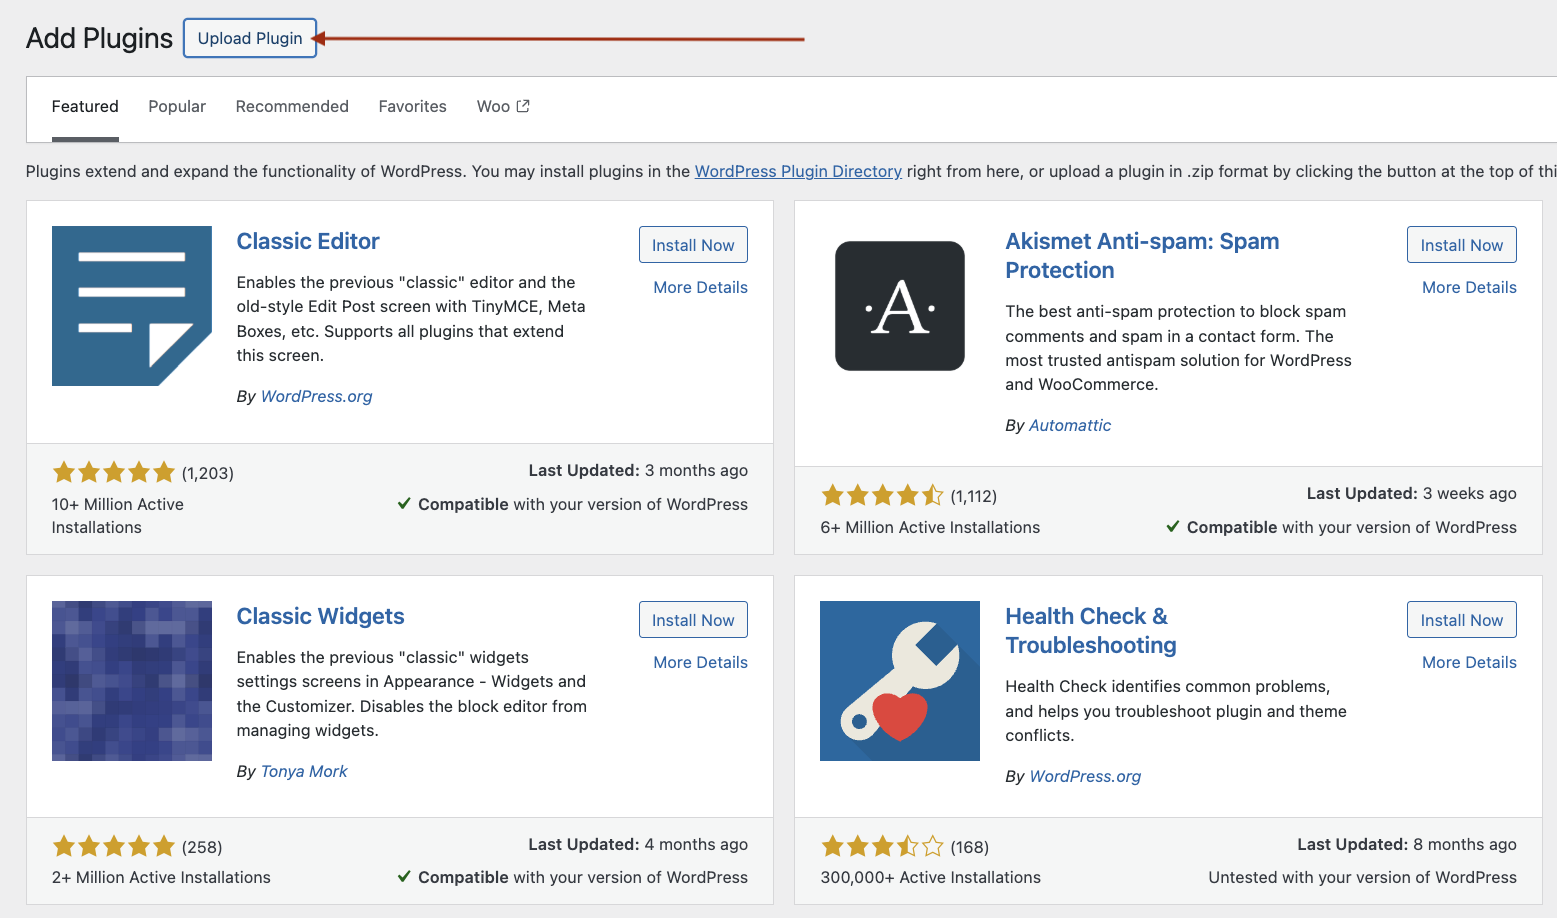Click Classic Editor star rating

(x=114, y=472)
